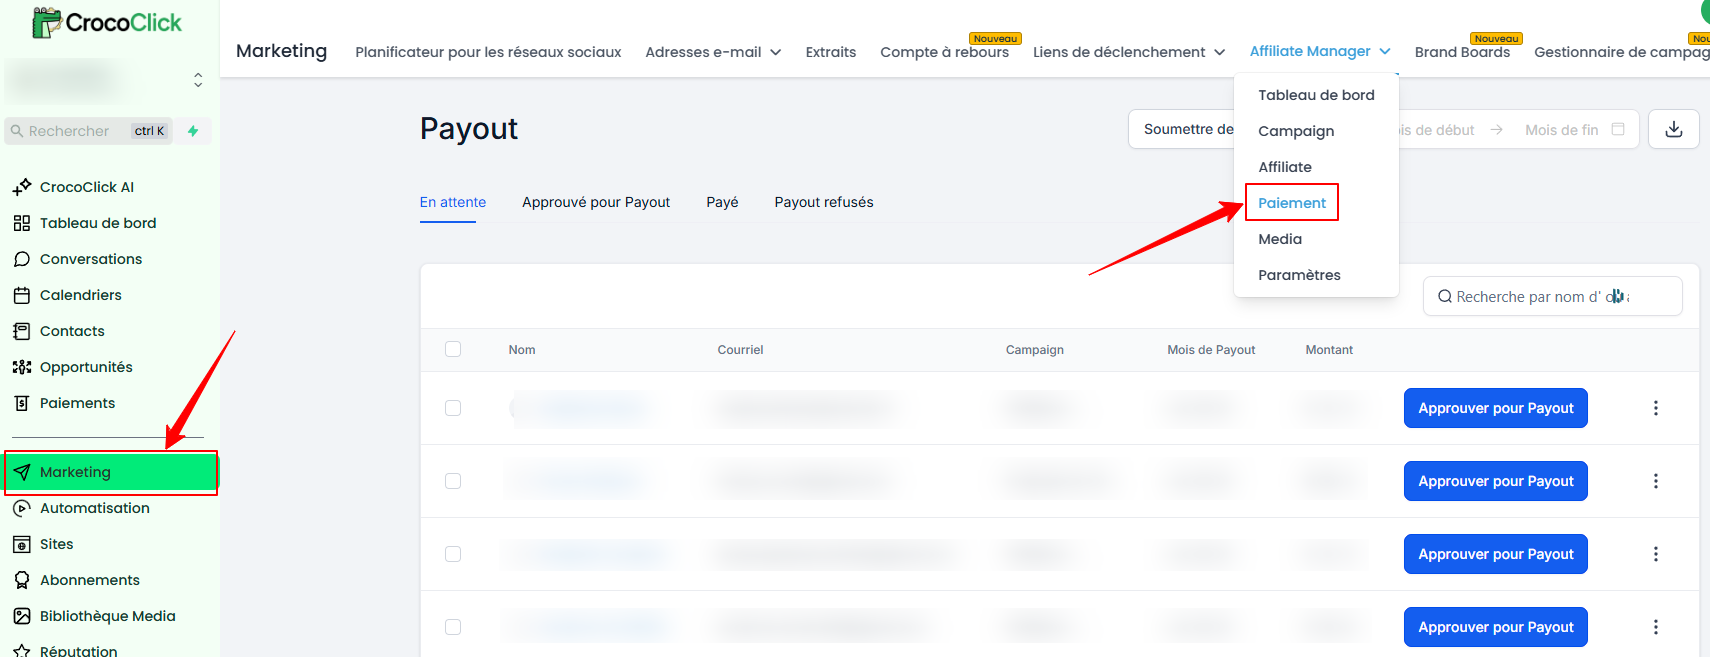Screen dimensions: 1710x657
Task: Open three-dot menu of third payout row
Action: (1656, 554)
